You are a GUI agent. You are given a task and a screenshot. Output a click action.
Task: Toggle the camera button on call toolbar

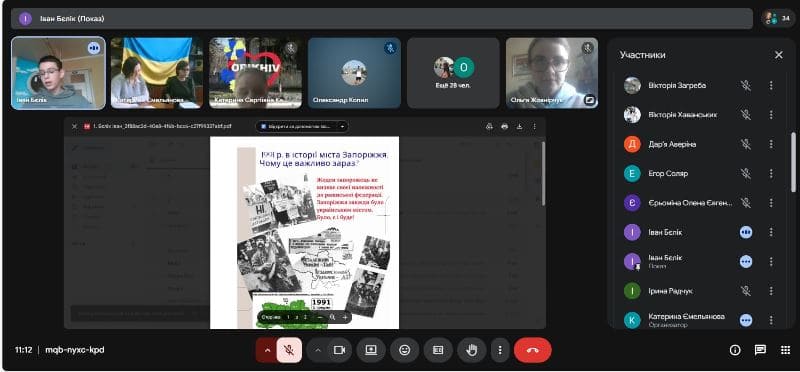coord(339,350)
